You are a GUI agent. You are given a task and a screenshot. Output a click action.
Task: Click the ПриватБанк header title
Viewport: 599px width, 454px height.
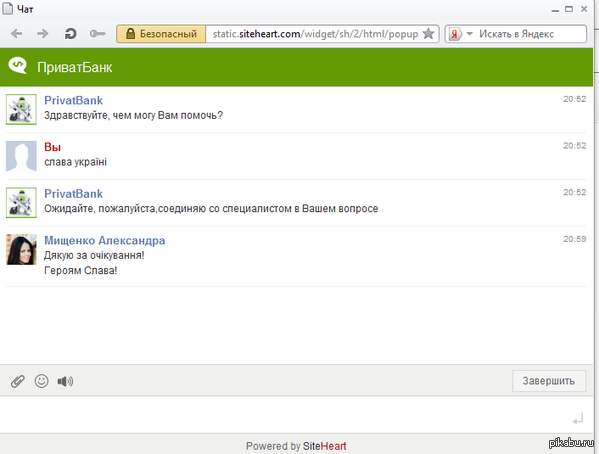74,68
